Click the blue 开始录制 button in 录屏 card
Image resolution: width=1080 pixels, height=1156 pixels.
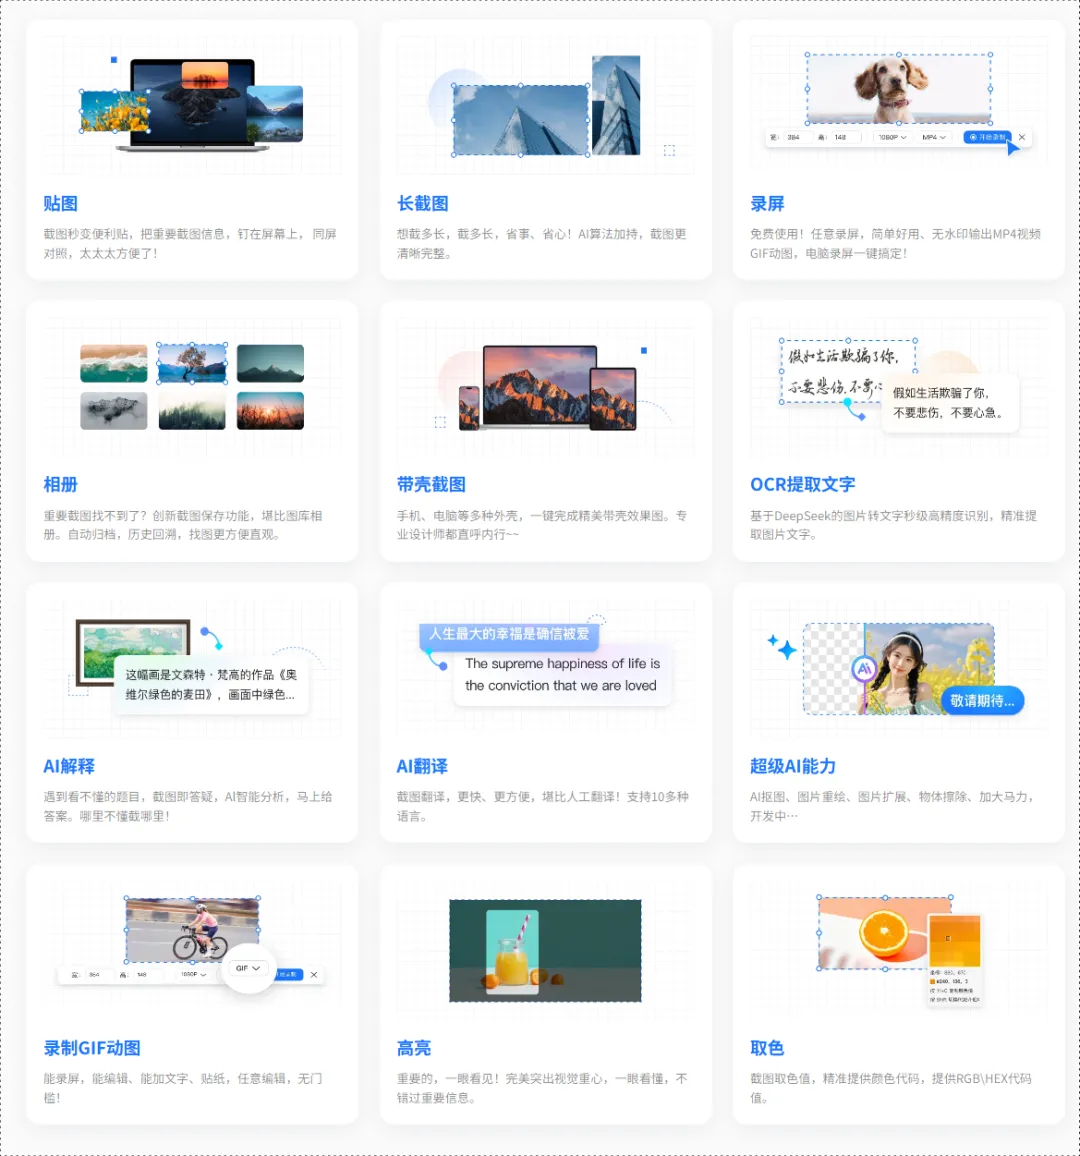pyautogui.click(x=987, y=137)
